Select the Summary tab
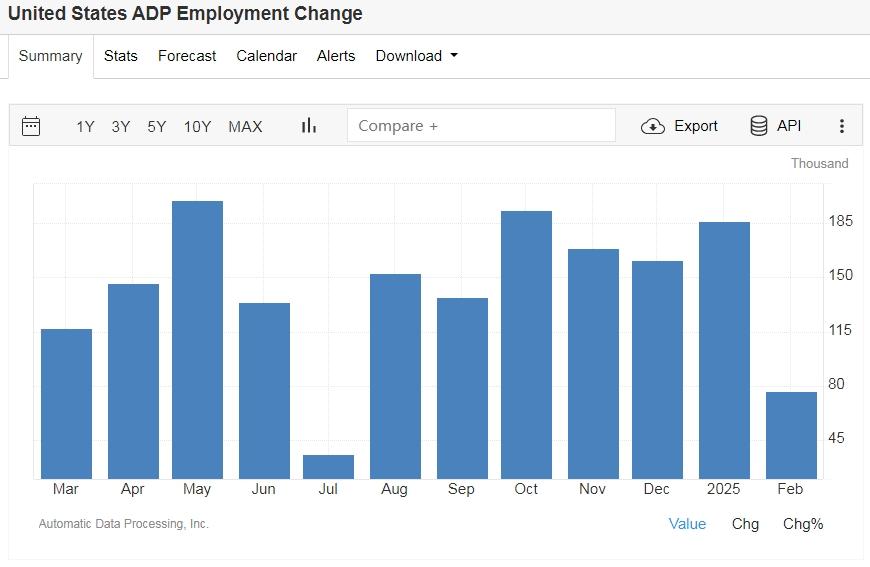870x567 pixels. pyautogui.click(x=50, y=56)
